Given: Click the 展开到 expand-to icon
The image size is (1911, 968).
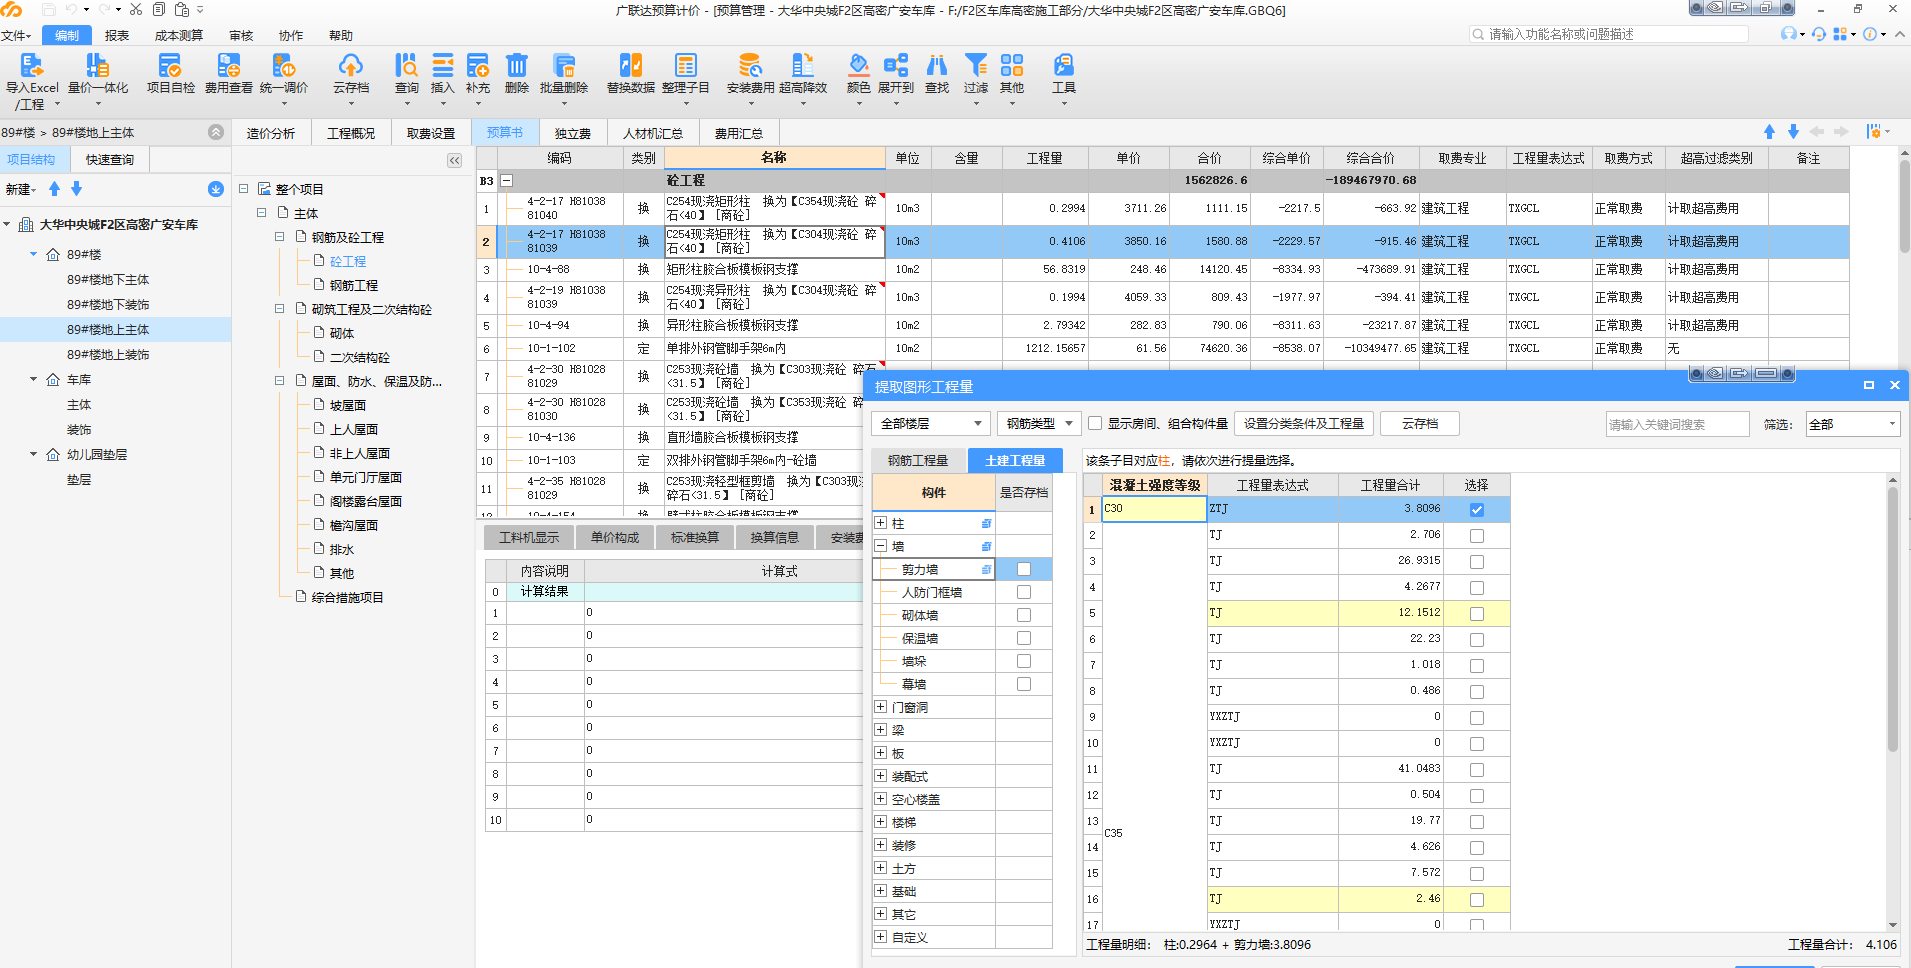Looking at the screenshot, I should (896, 67).
